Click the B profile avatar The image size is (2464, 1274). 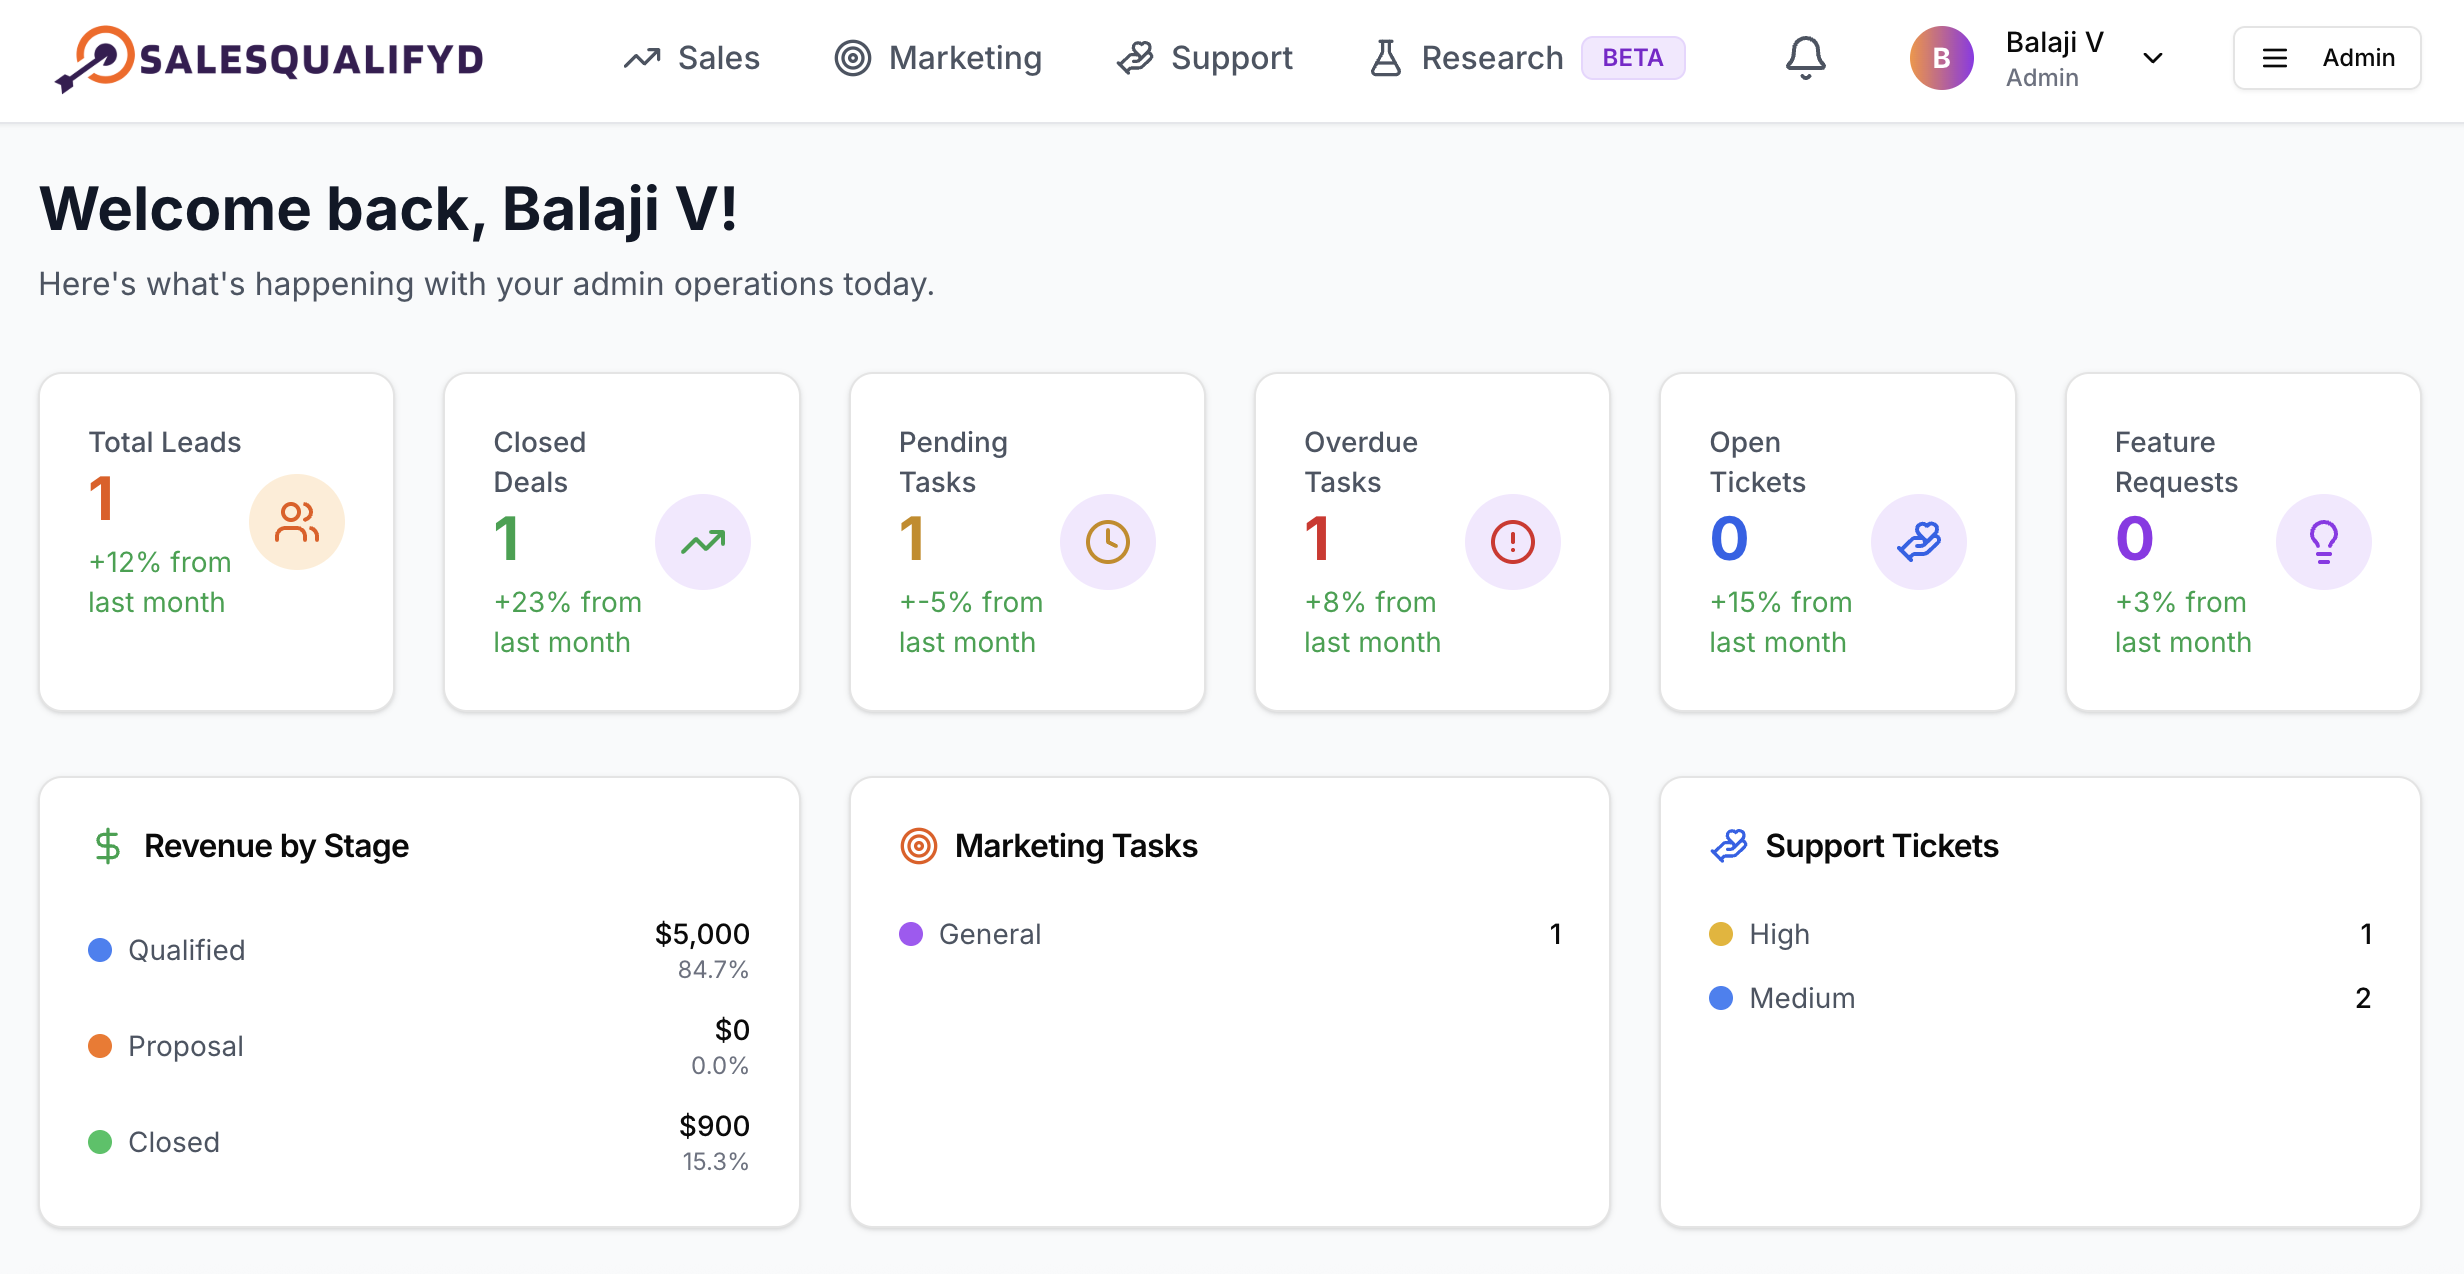tap(1941, 58)
